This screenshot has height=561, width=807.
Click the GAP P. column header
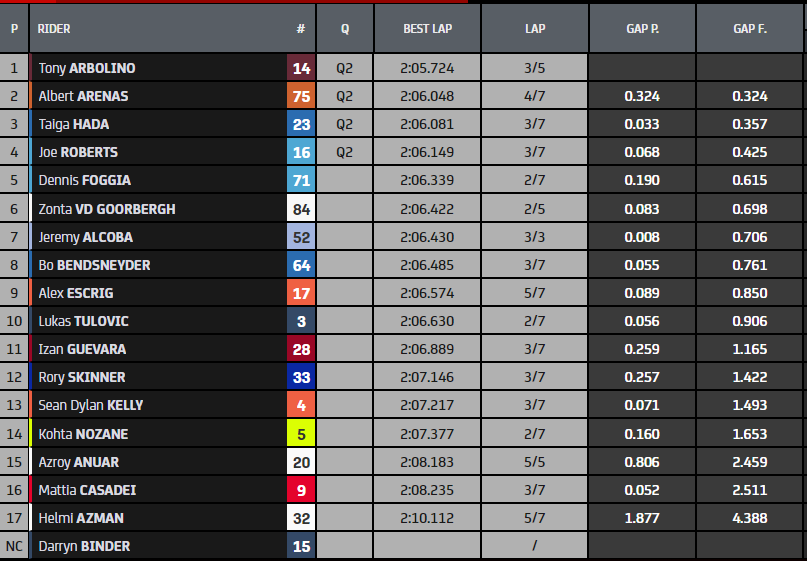[641, 29]
